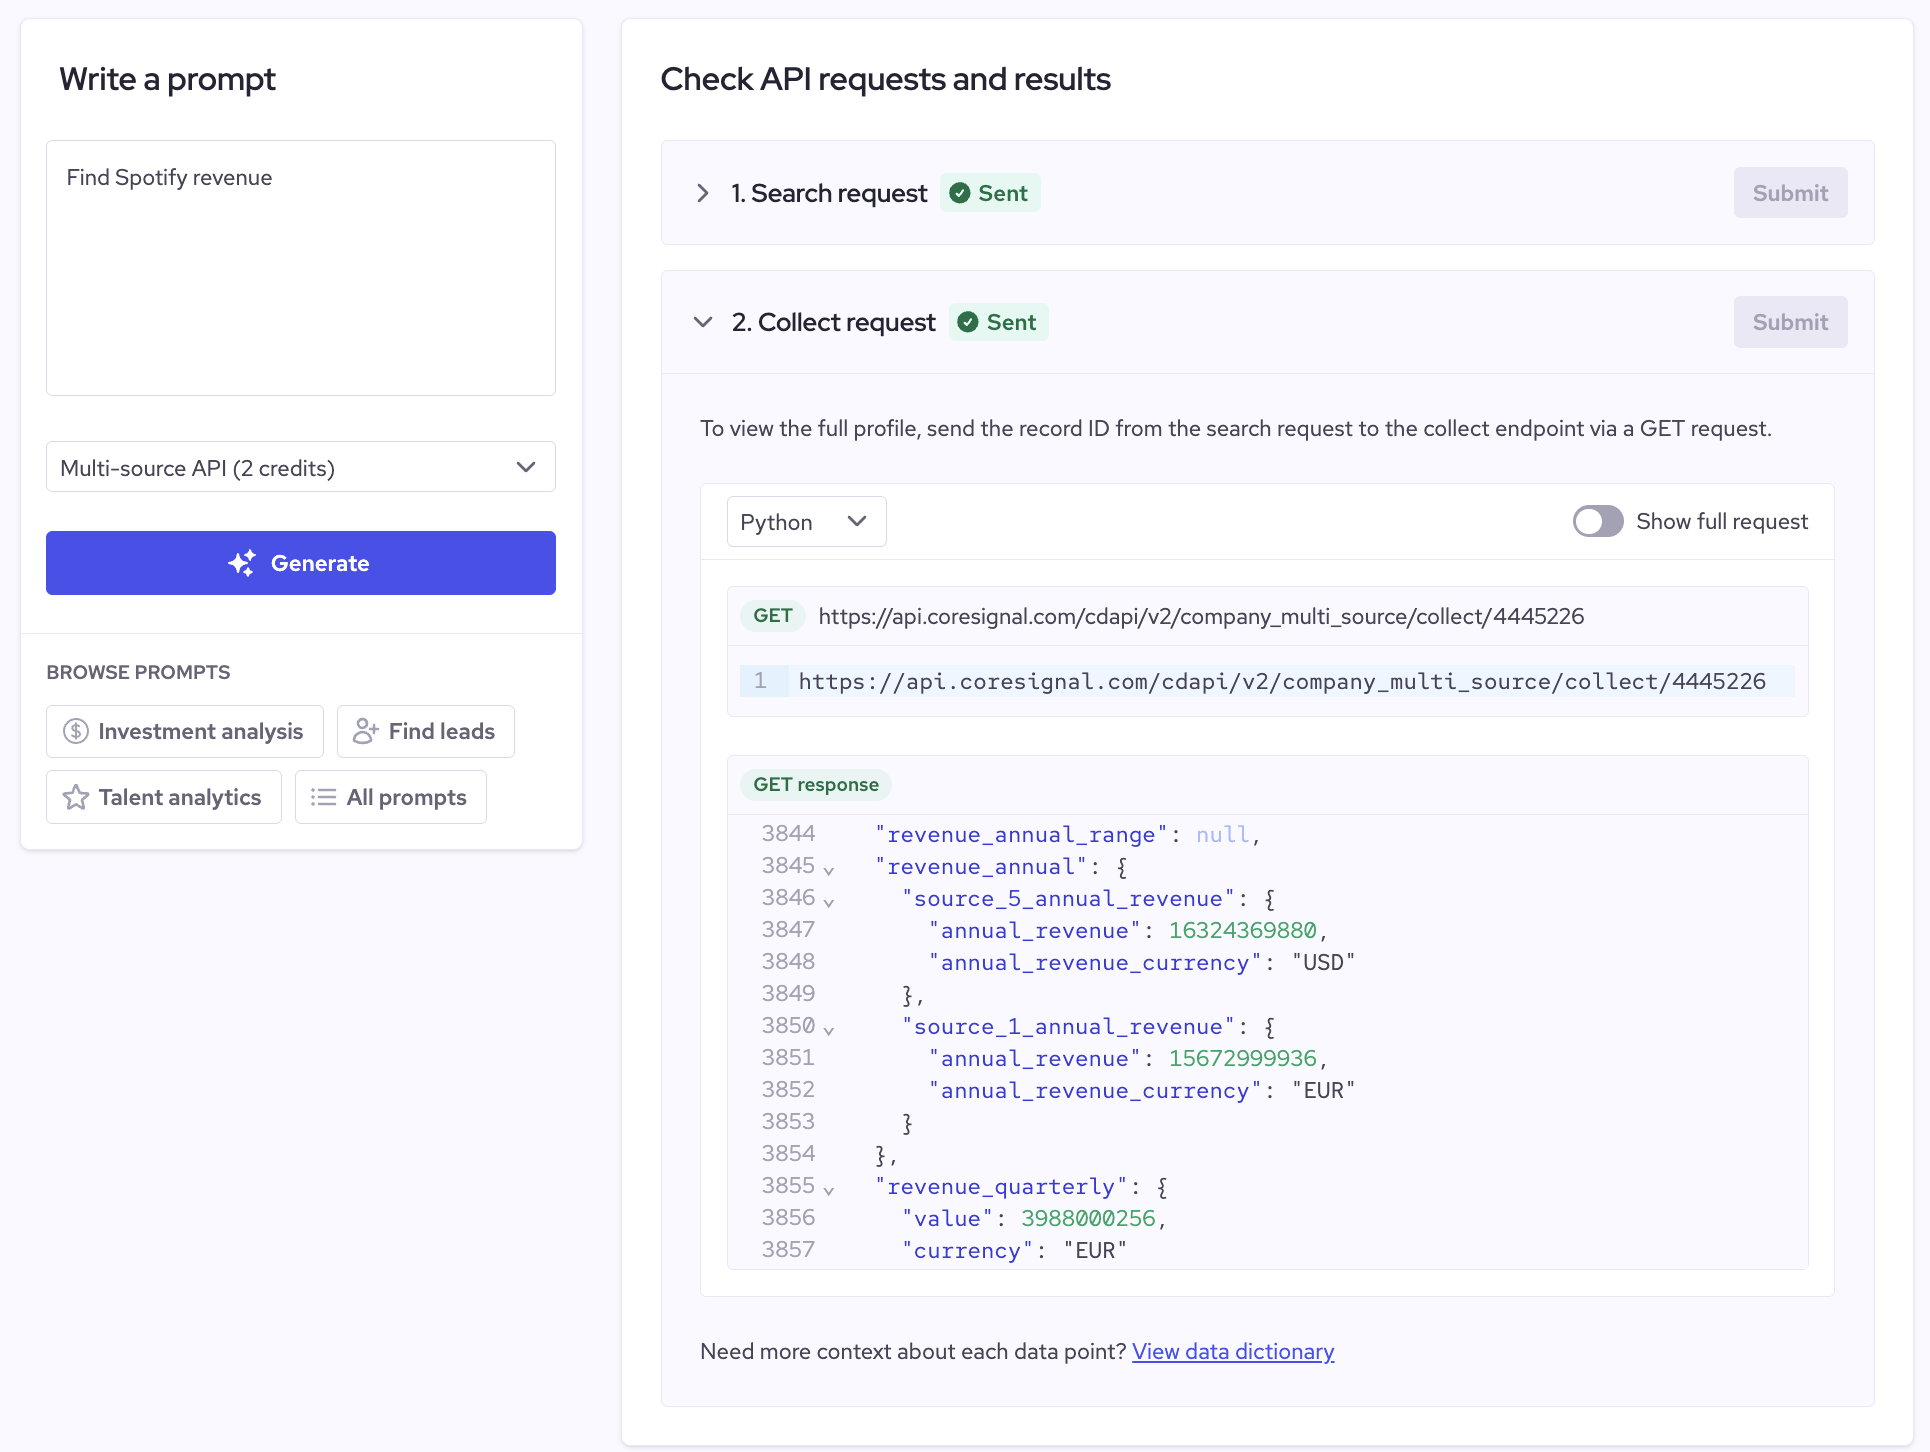Click the Sent checkmark on Collect request

[x=968, y=322]
